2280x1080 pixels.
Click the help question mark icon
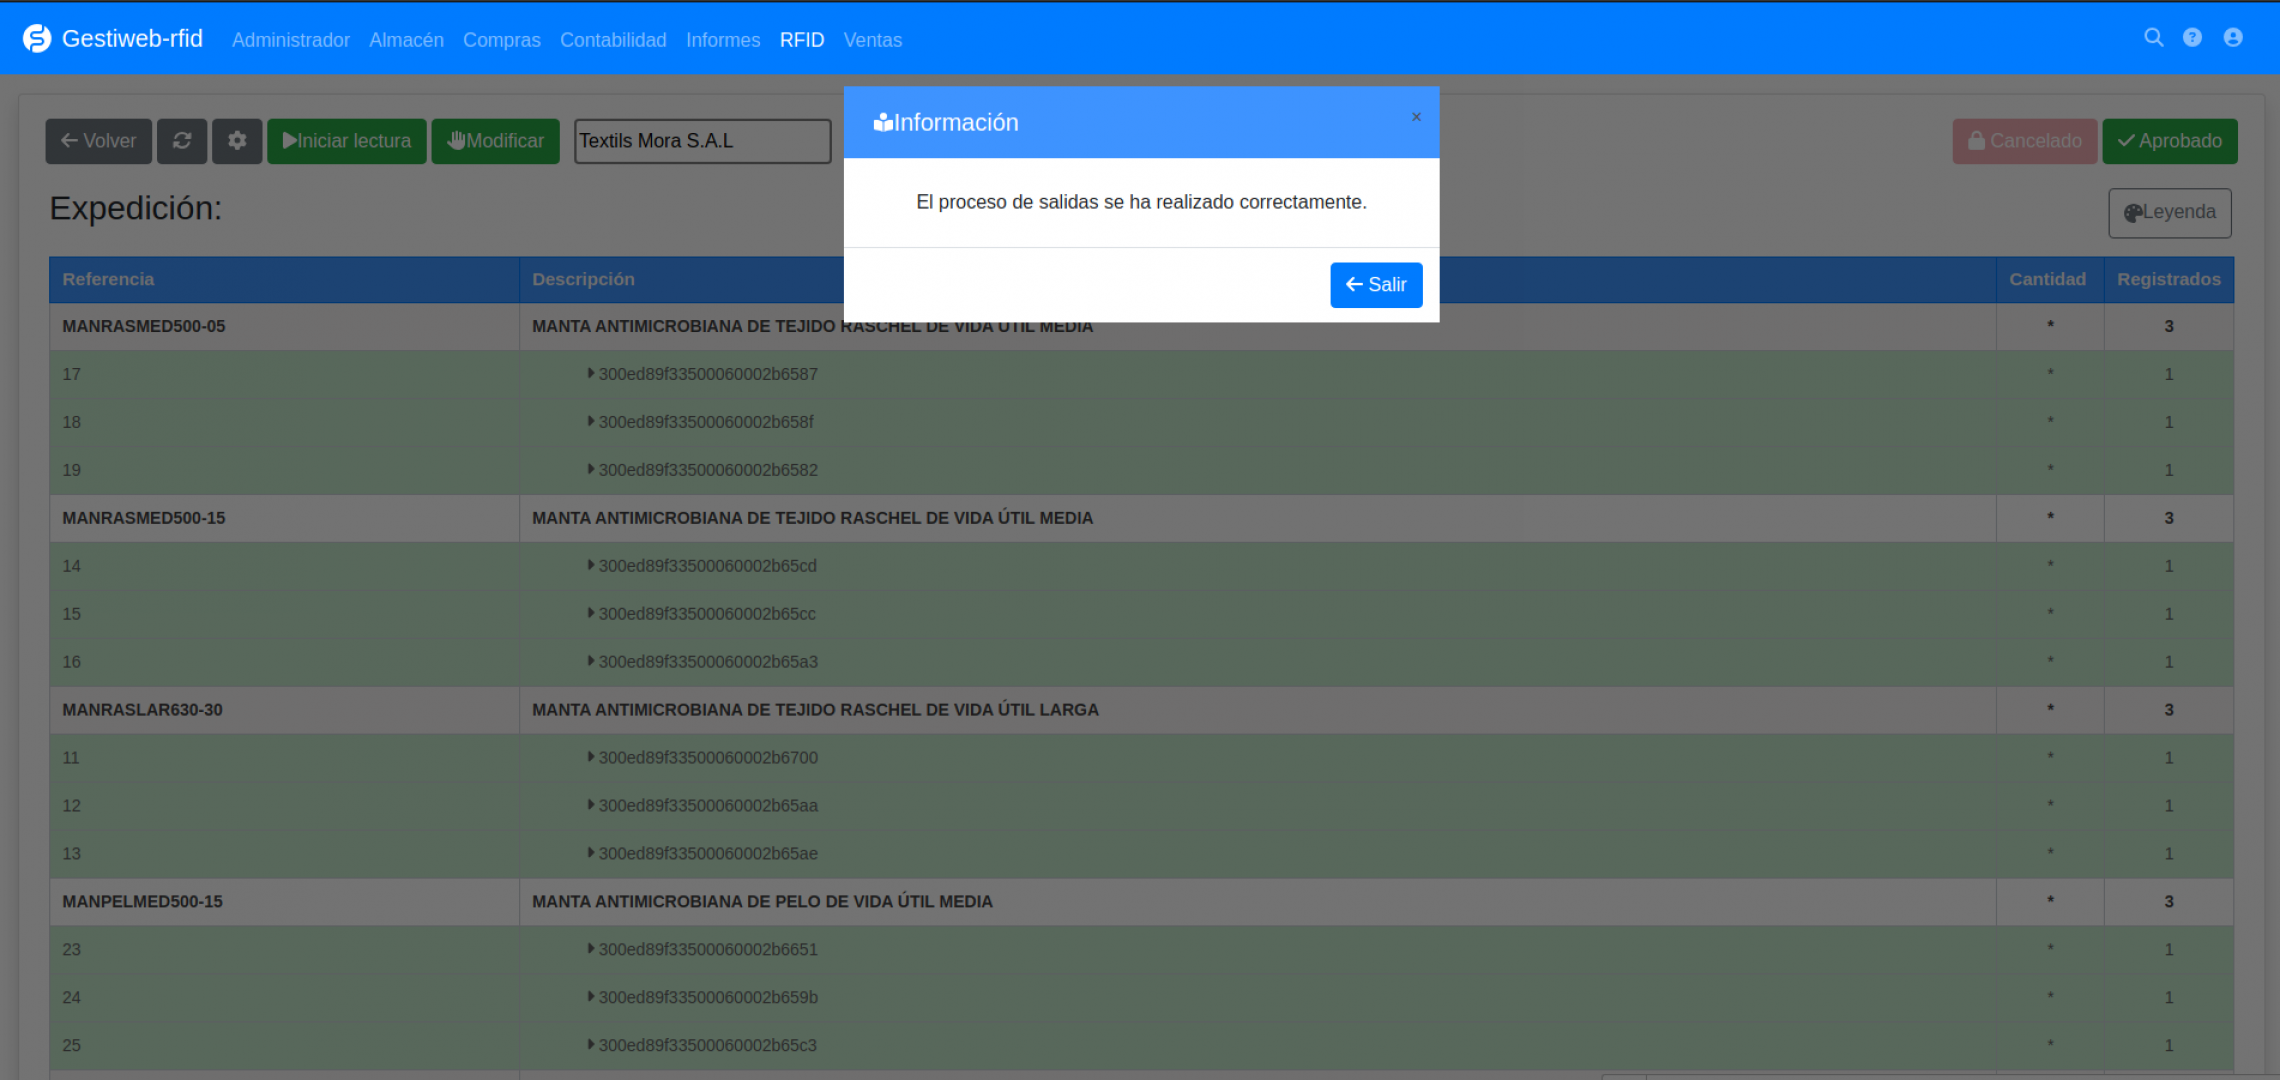pos(2192,38)
